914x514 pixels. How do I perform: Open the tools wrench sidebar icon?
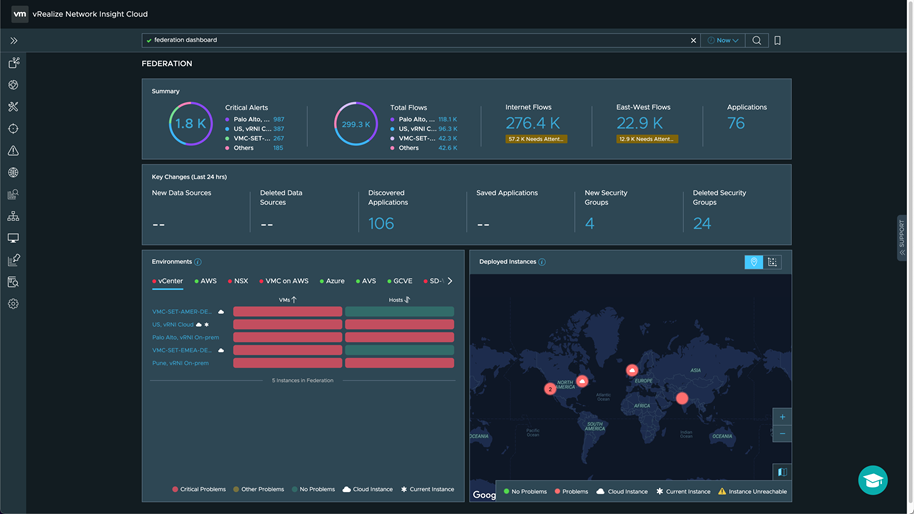point(13,107)
